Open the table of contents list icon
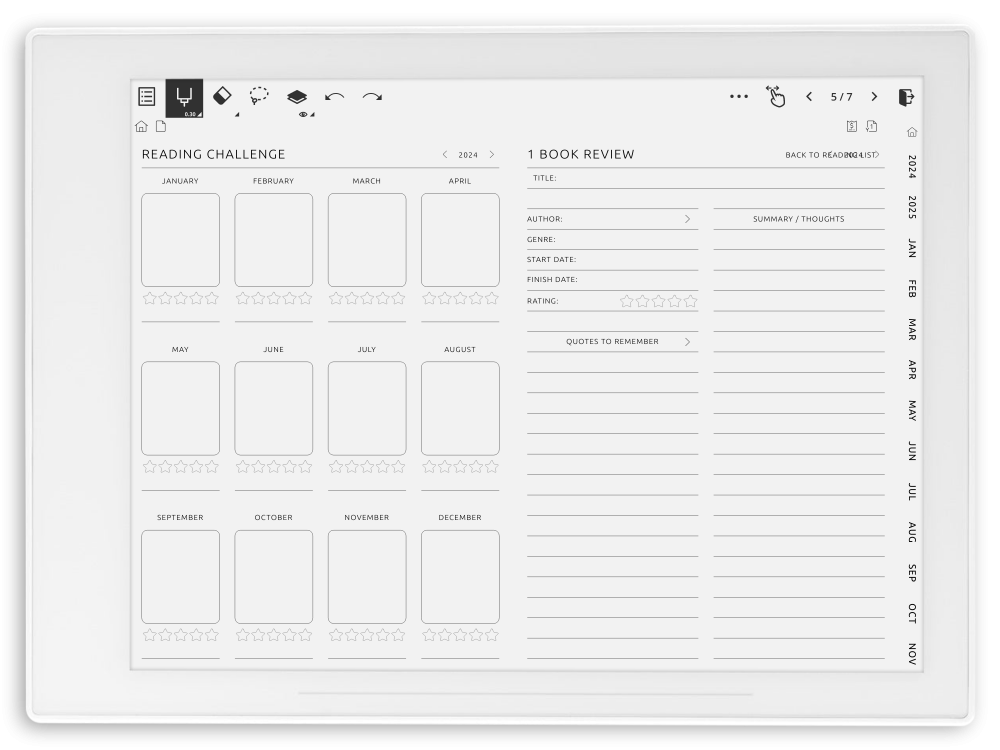Image resolution: width=1000 pixels, height=750 pixels. [x=147, y=96]
